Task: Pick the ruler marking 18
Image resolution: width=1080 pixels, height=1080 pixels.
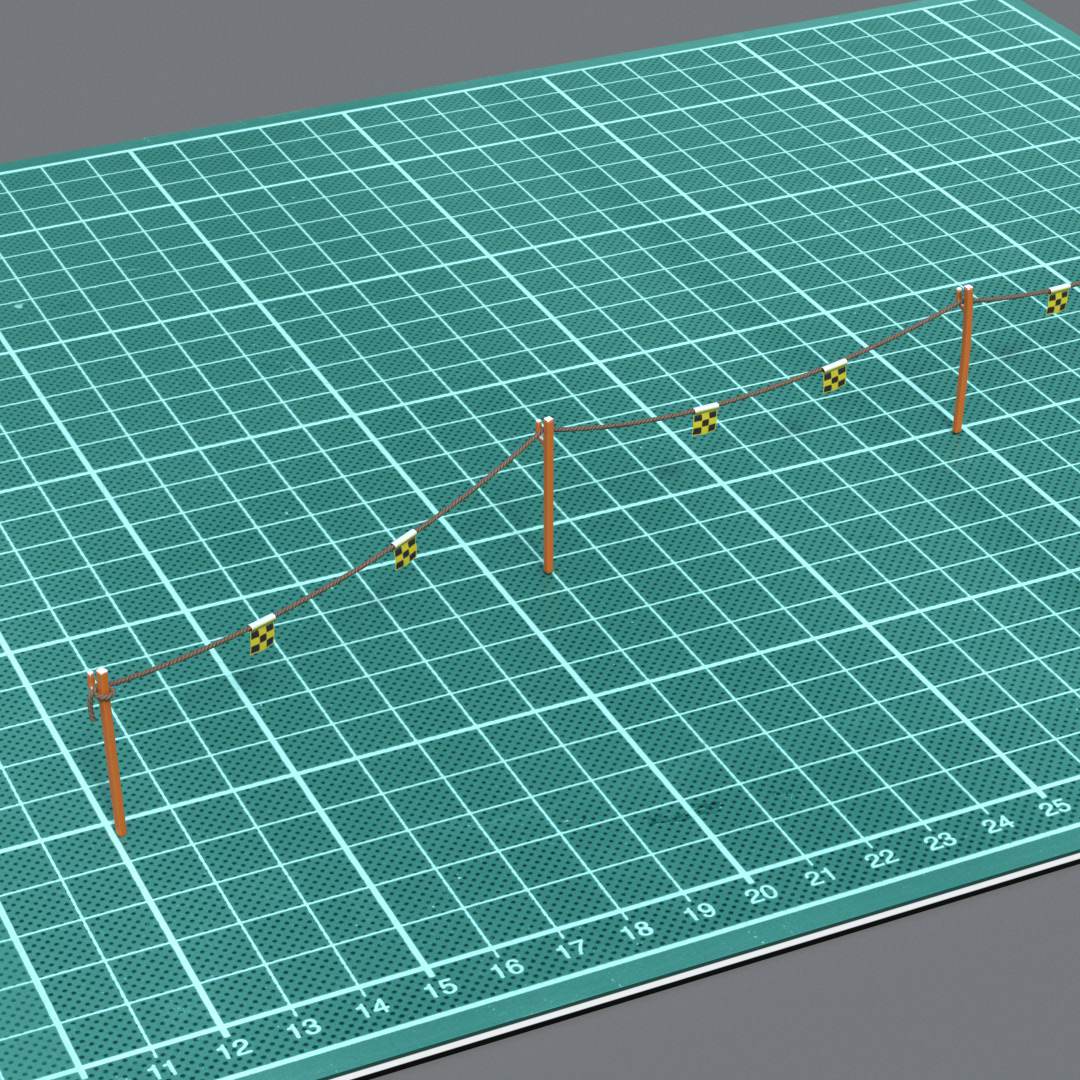Action: coord(637,930)
